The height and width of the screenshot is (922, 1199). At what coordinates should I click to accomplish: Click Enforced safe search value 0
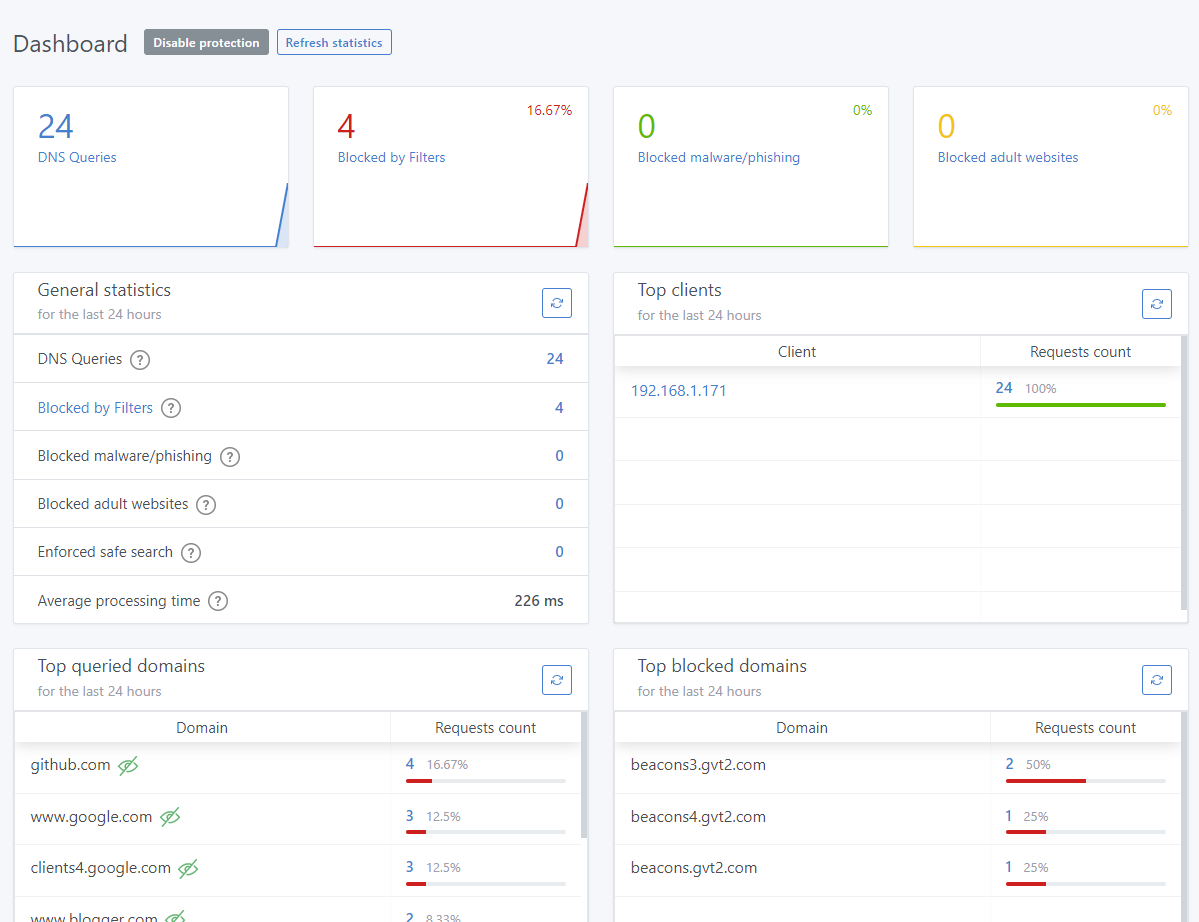(x=560, y=552)
